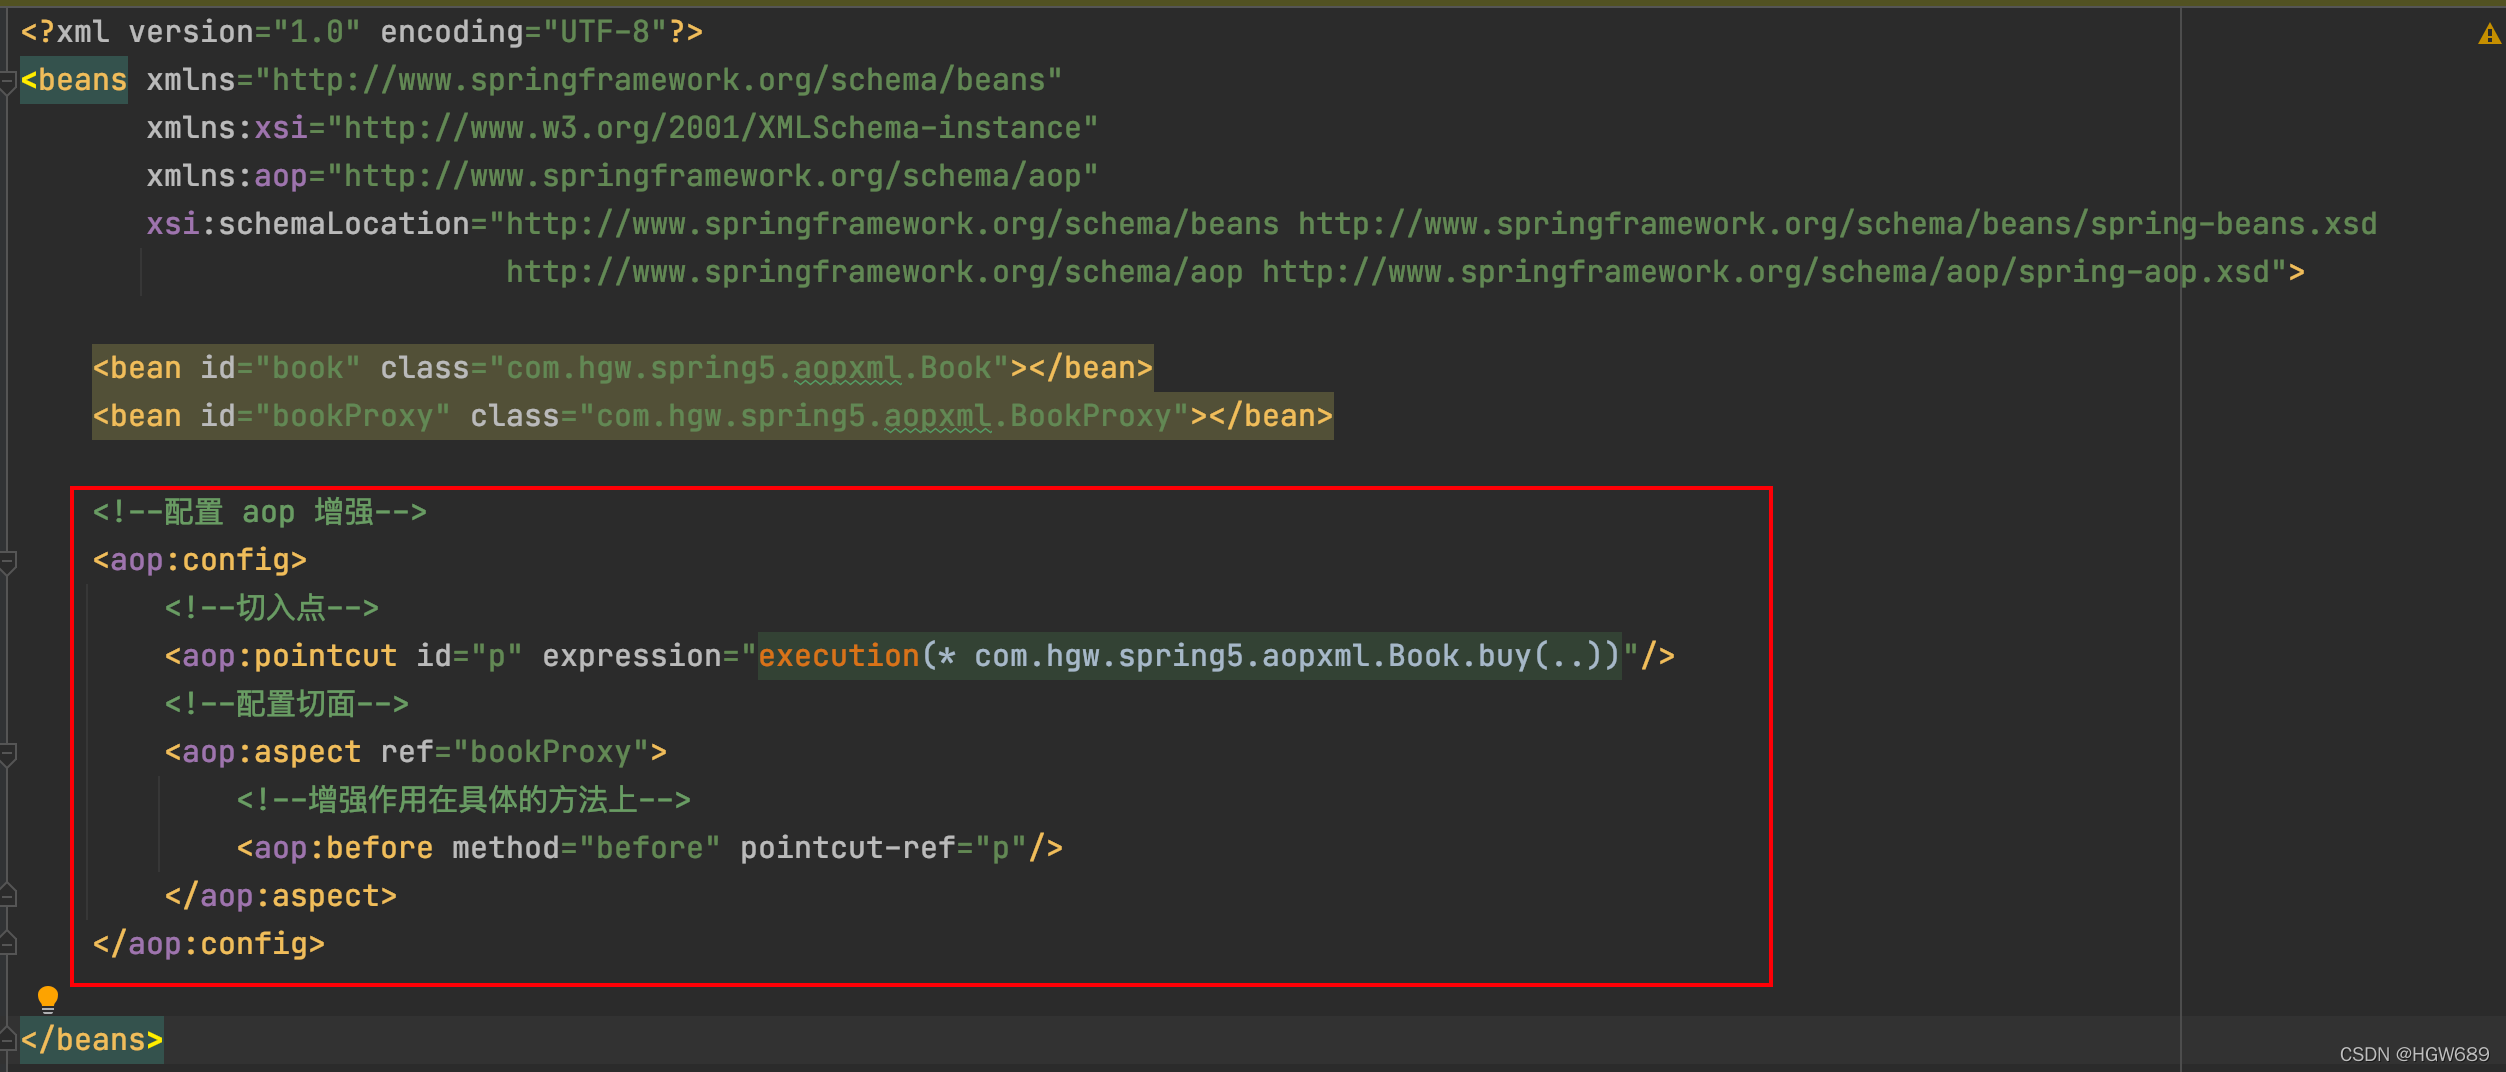Click the execution keyword in the expression
The image size is (2506, 1072).
pyautogui.click(x=839, y=656)
